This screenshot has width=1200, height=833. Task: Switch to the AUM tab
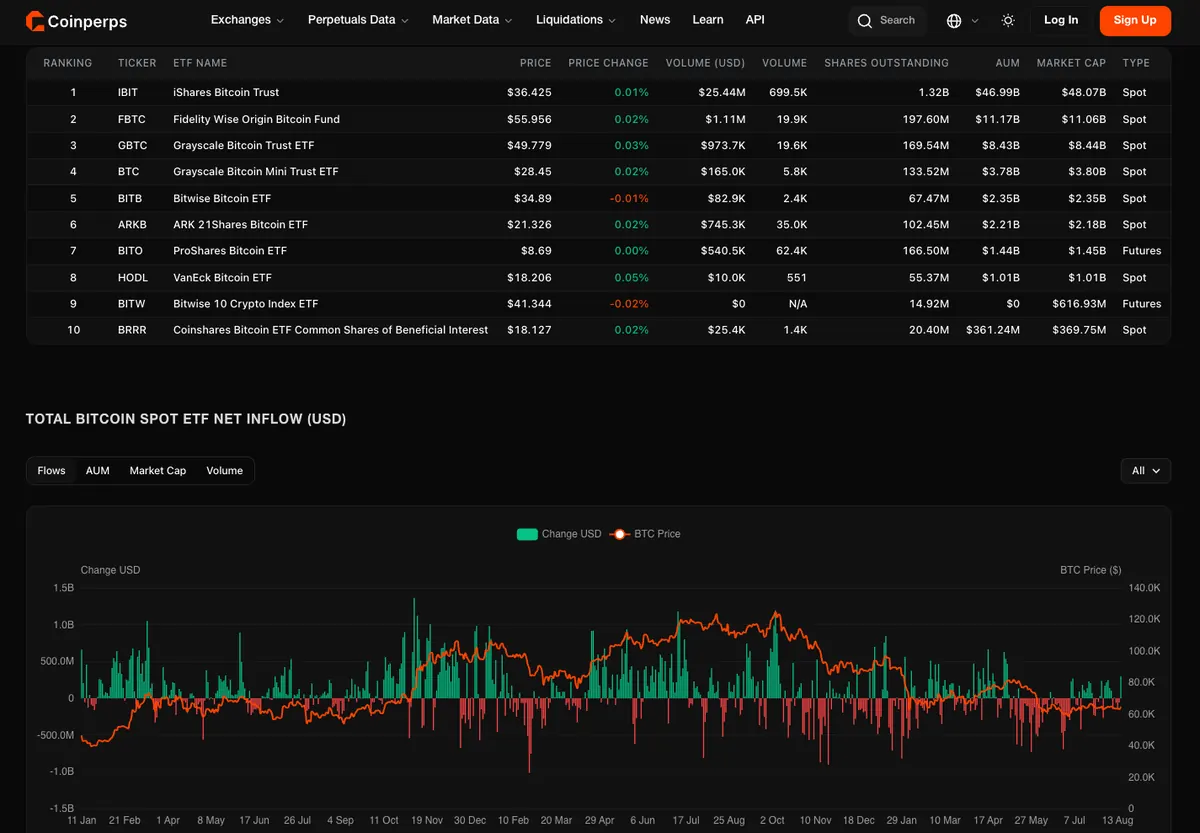(x=98, y=471)
